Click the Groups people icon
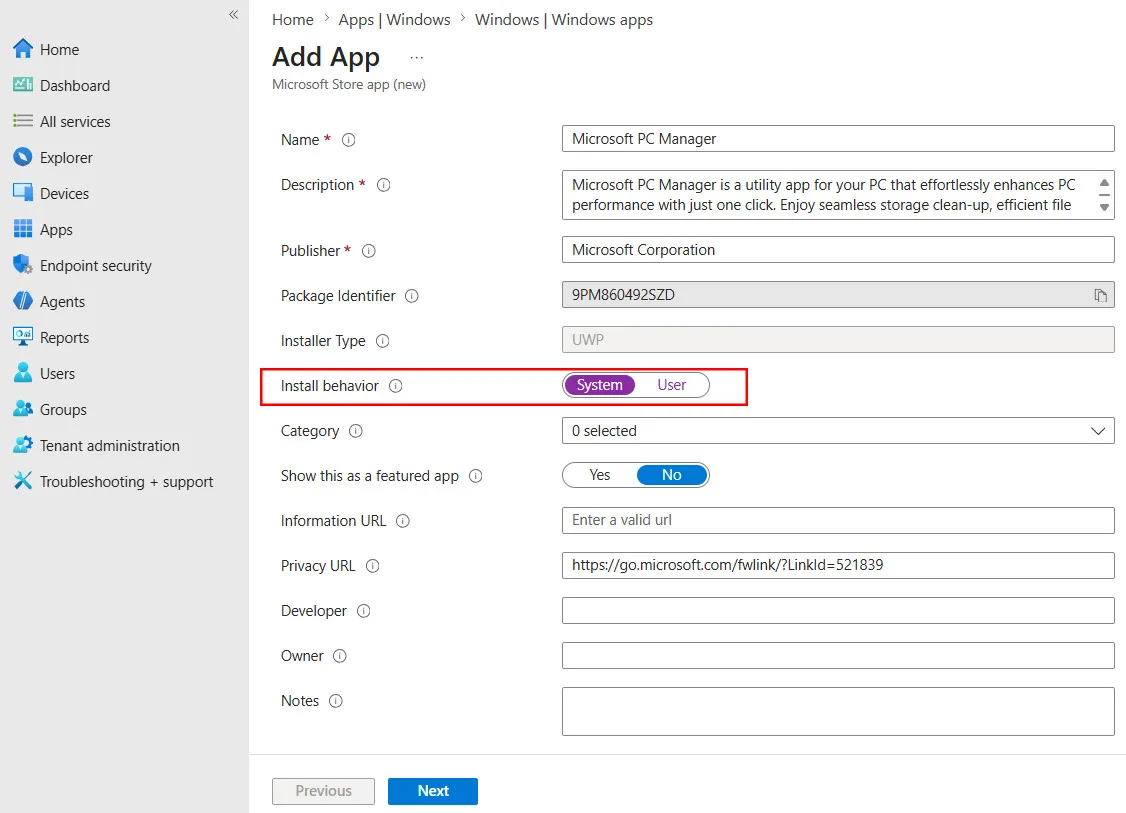Viewport: 1126px width, 813px height. (x=23, y=409)
